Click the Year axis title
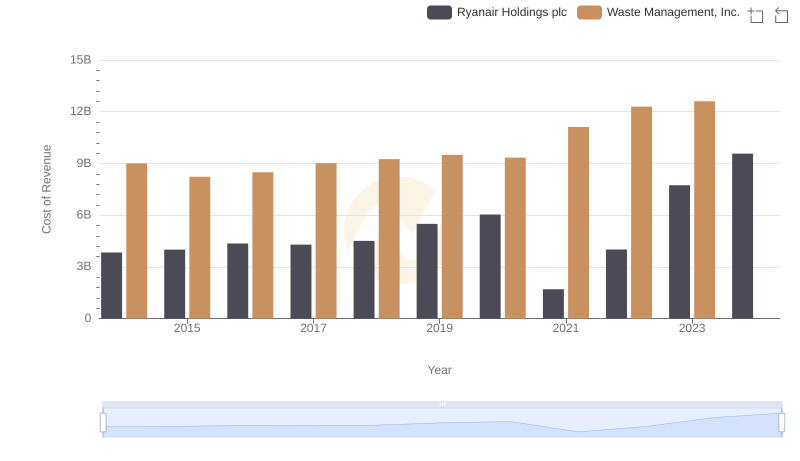 pyautogui.click(x=439, y=370)
